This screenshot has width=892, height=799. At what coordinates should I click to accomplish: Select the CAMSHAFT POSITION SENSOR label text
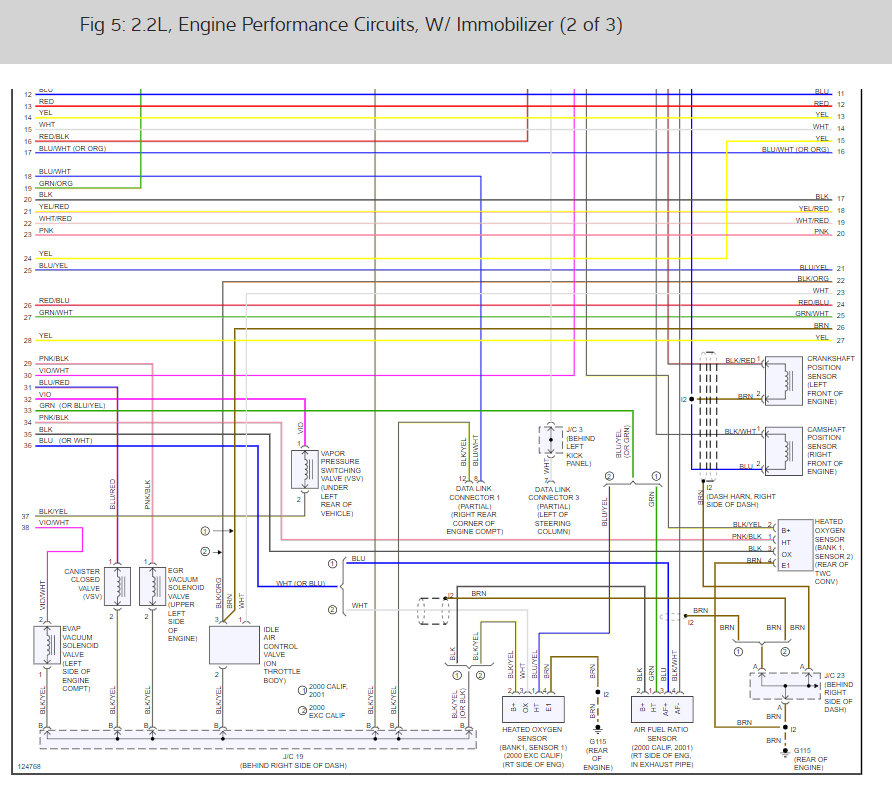pos(826,450)
